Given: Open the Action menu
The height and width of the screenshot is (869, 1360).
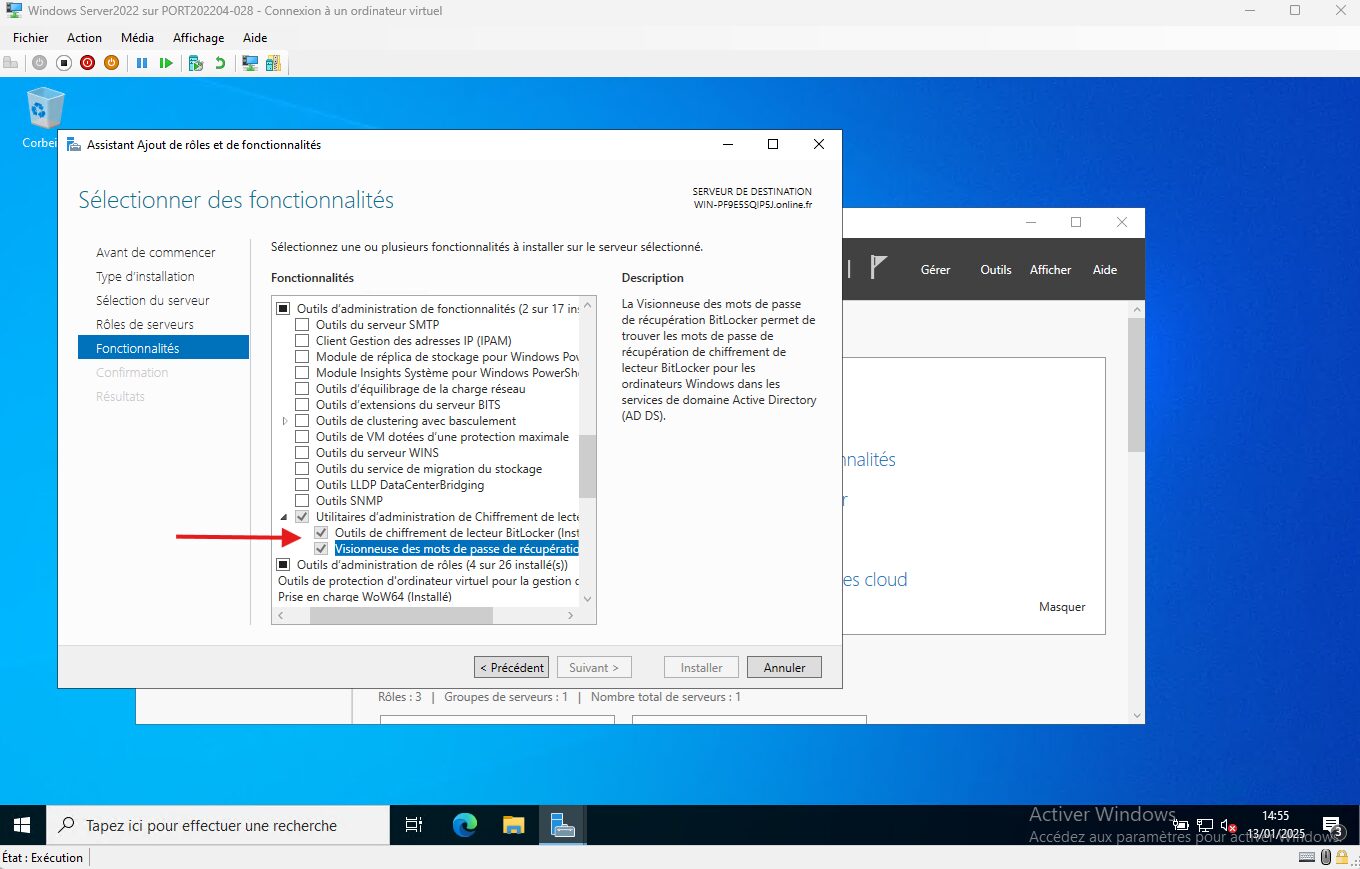Looking at the screenshot, I should 84,38.
